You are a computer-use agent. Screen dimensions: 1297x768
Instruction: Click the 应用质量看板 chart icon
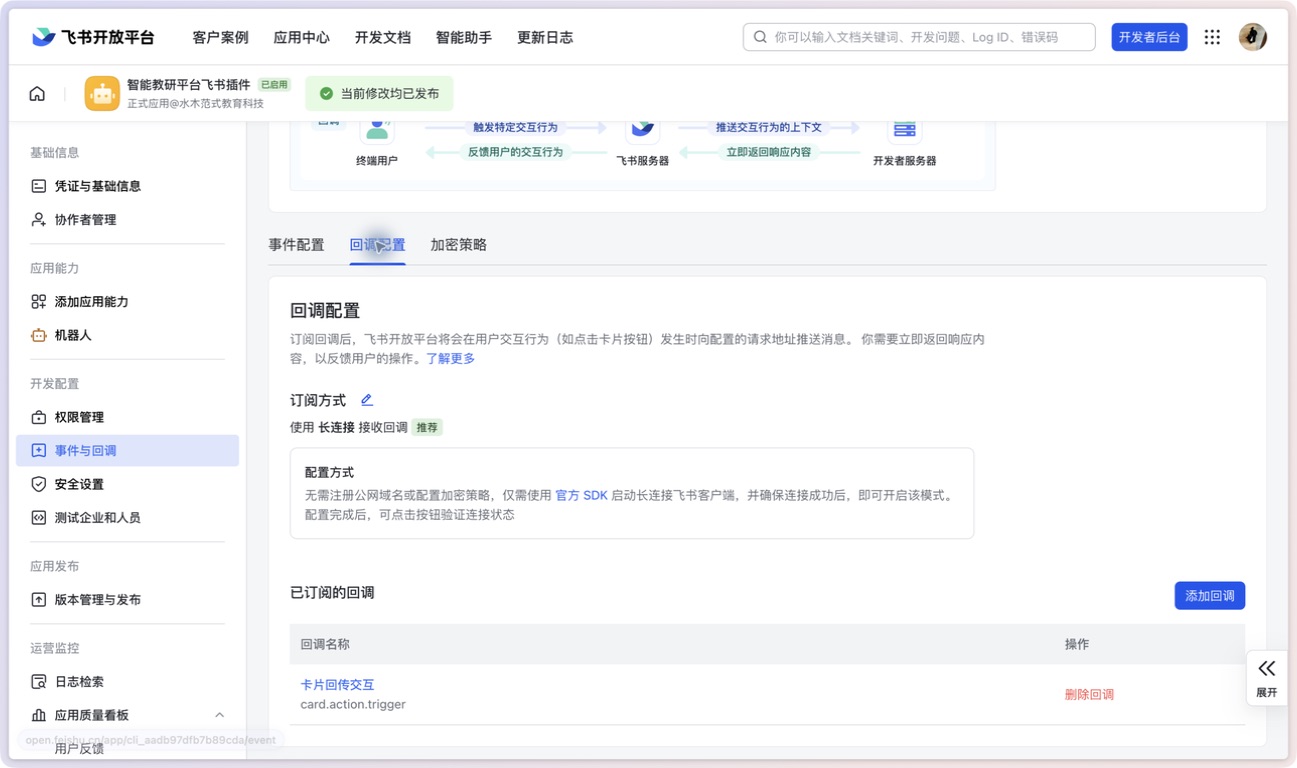pos(39,715)
